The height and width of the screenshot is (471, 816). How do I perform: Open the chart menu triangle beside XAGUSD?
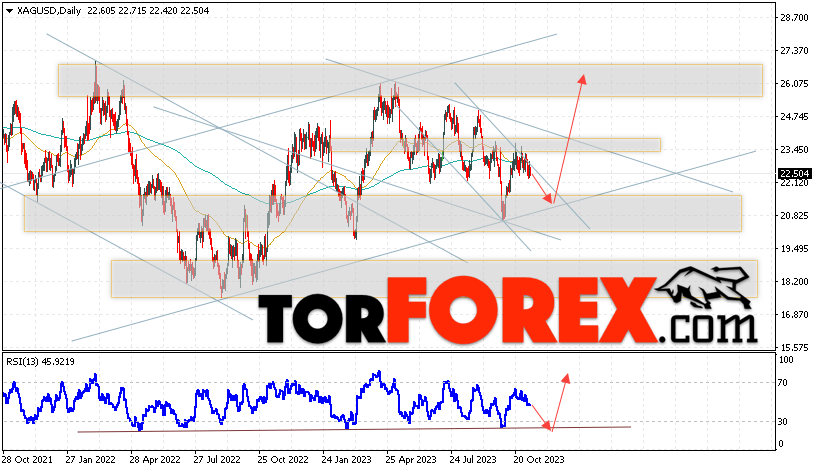pyautogui.click(x=9, y=11)
